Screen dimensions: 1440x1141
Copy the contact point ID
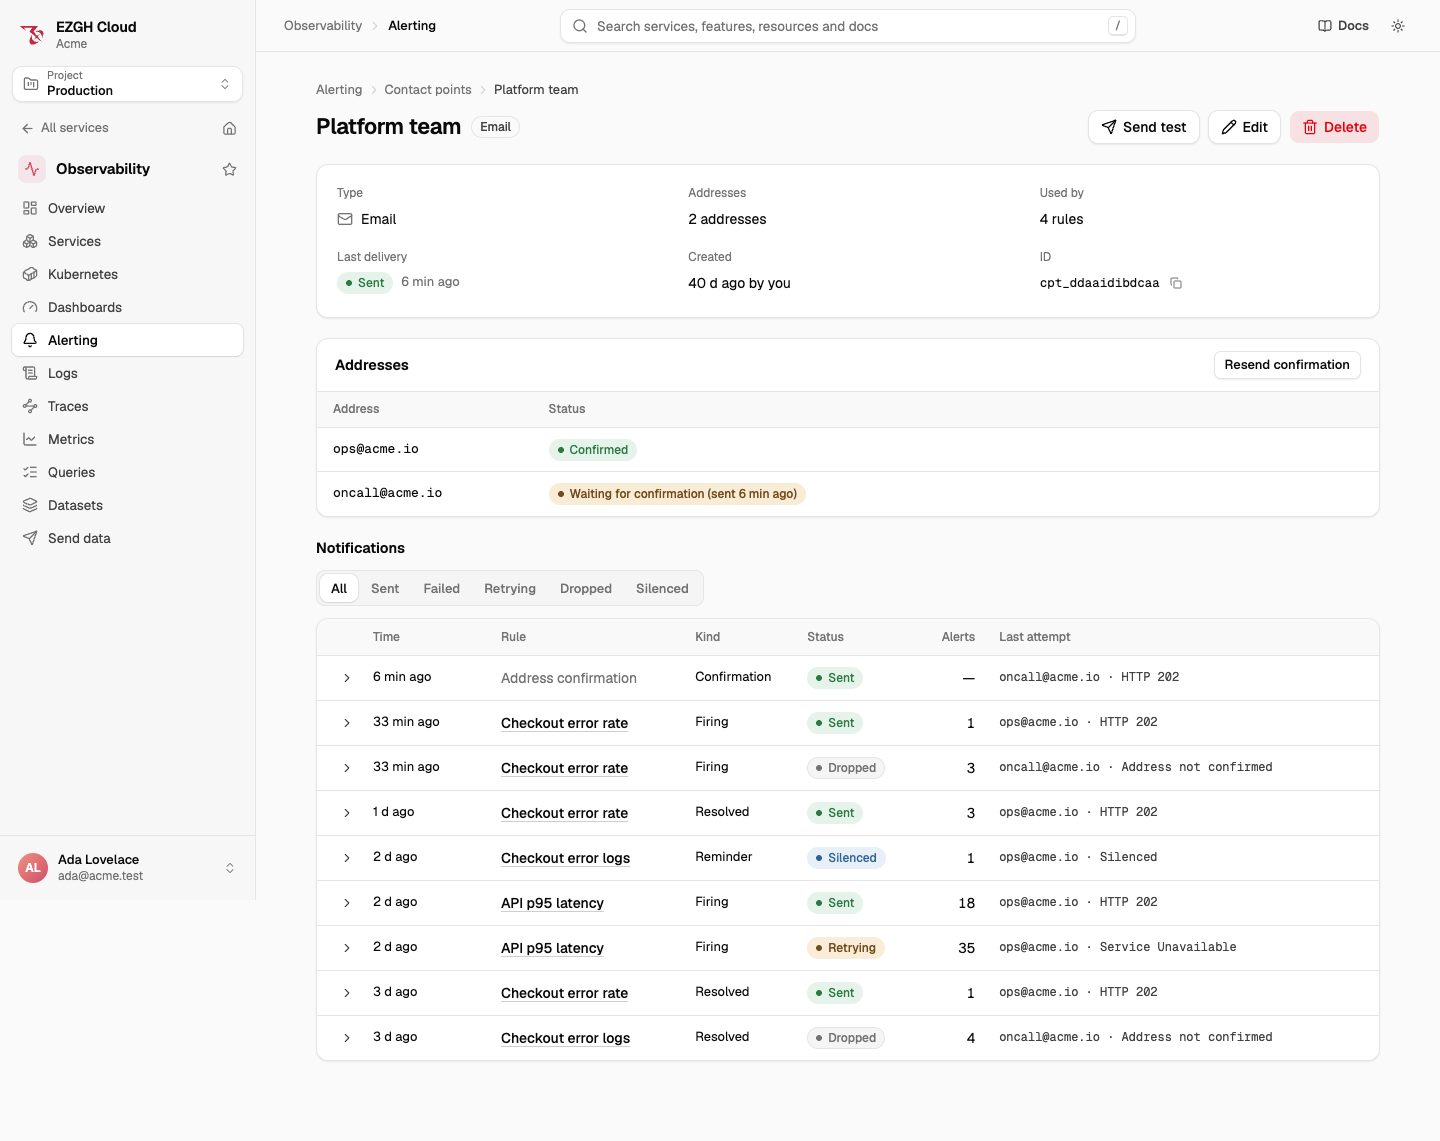1176,283
